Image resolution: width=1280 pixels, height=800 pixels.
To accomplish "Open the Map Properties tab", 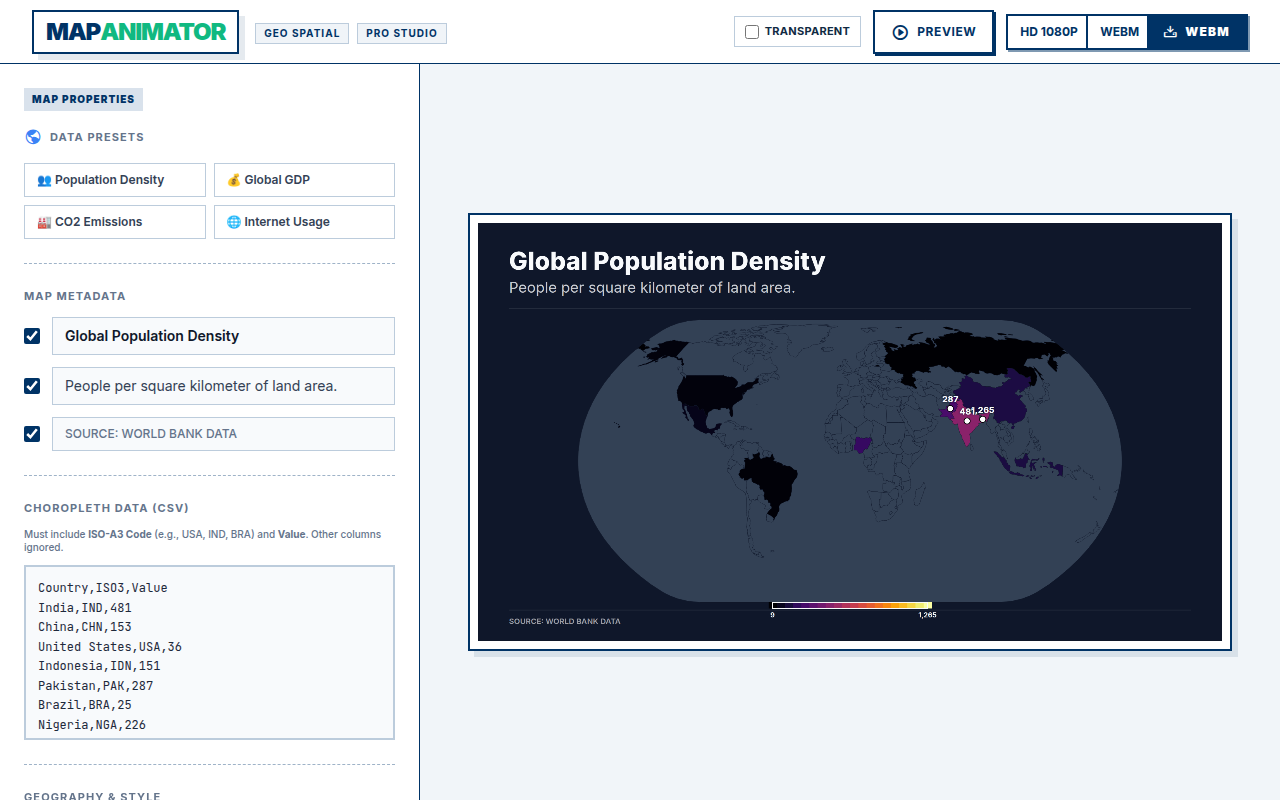I will click(x=83, y=99).
